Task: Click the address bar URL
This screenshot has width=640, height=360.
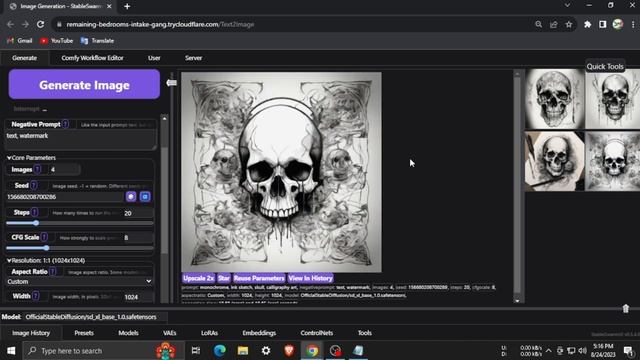Action: point(160,24)
